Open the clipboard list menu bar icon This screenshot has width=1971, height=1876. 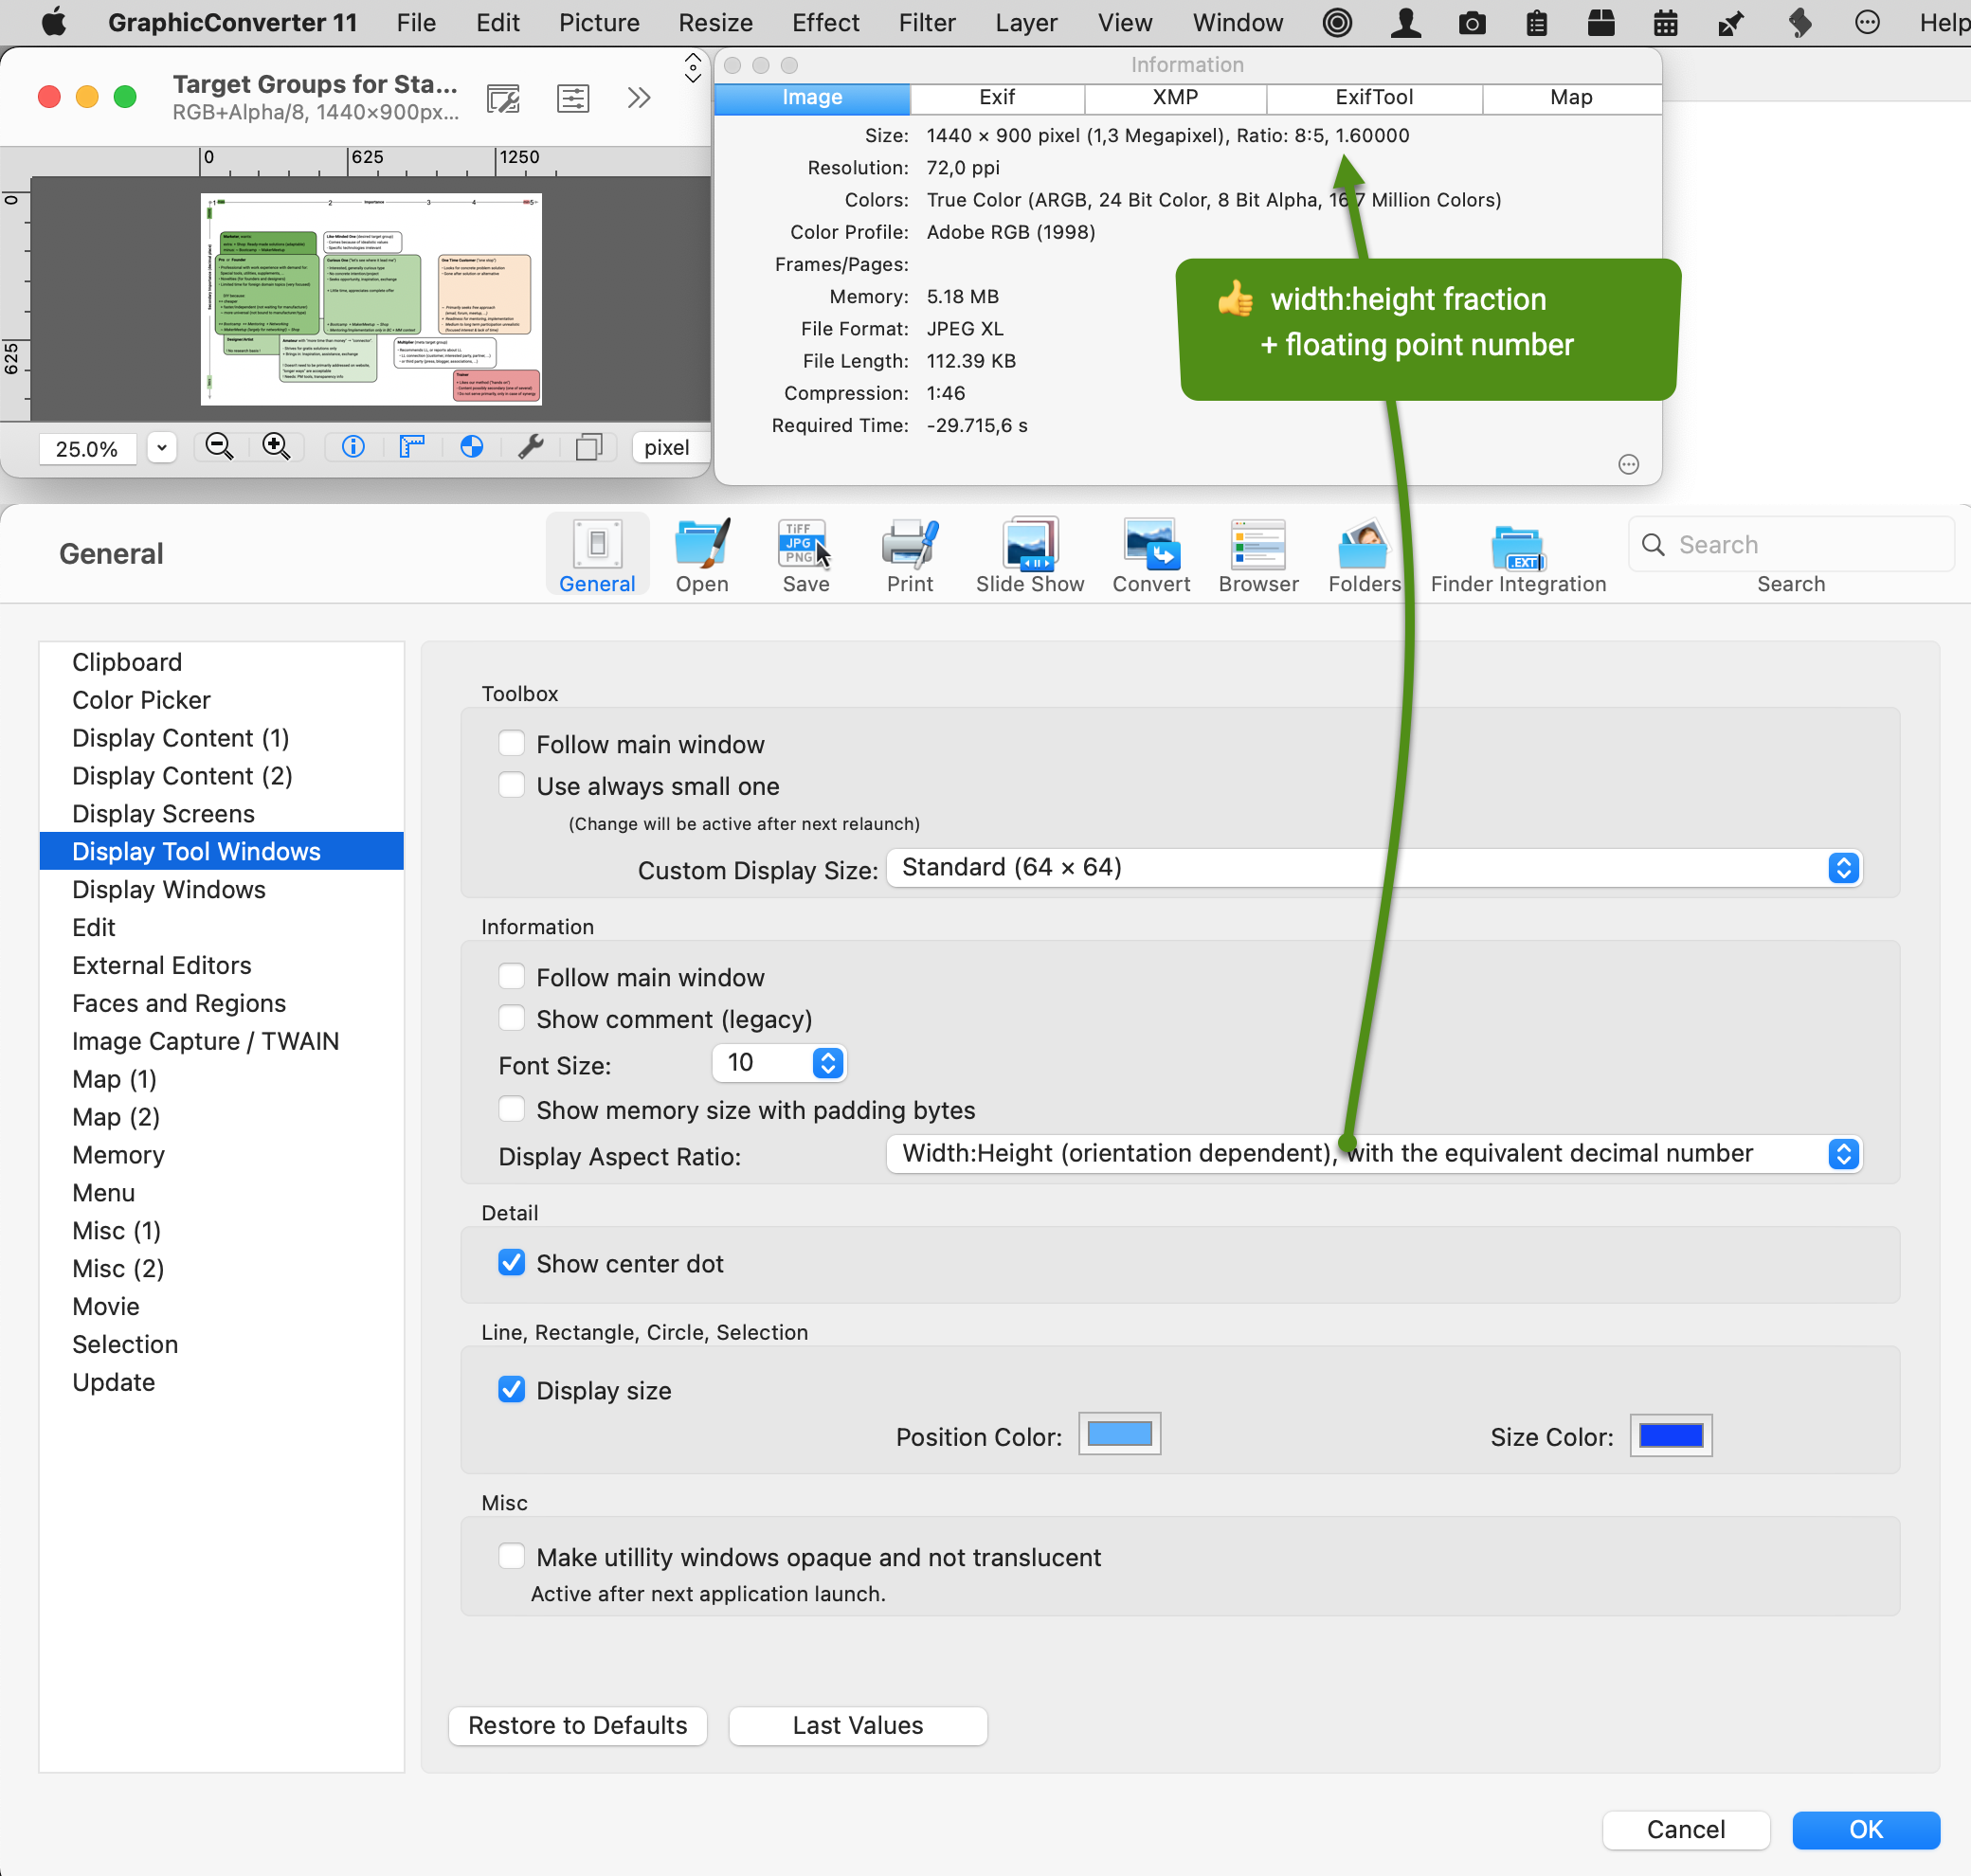(1537, 22)
